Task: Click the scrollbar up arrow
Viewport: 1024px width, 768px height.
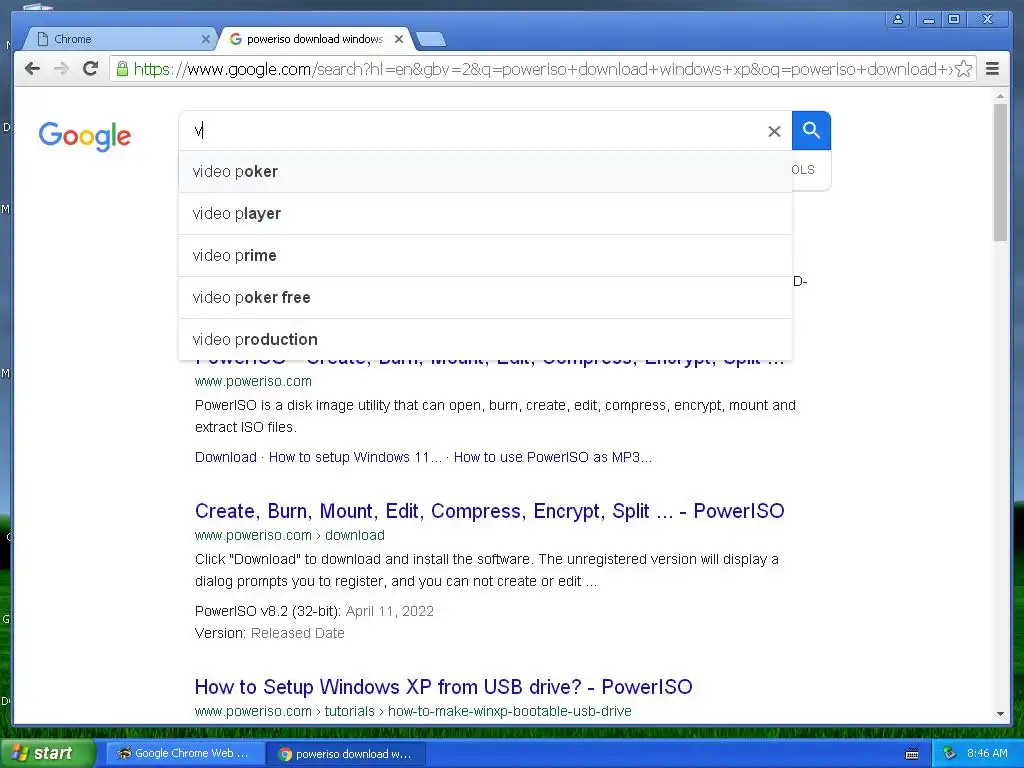Action: coord(1000,97)
